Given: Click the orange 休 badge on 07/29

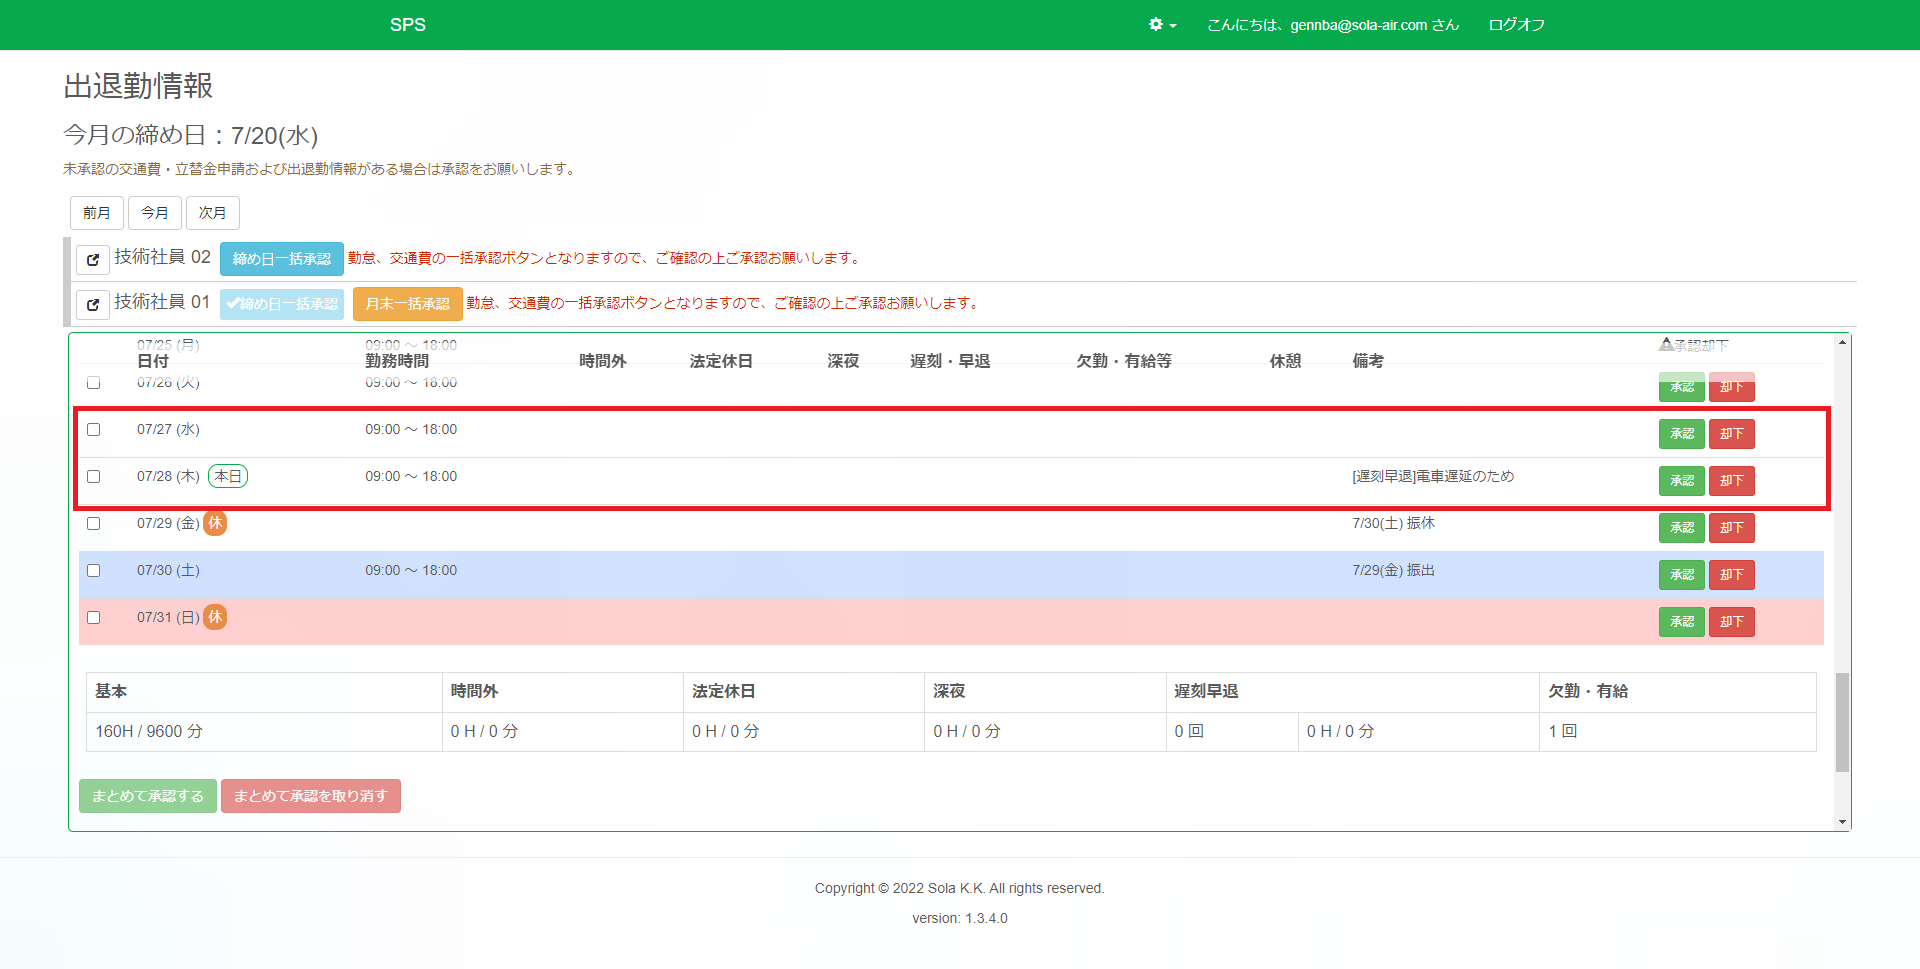Looking at the screenshot, I should click(x=215, y=523).
